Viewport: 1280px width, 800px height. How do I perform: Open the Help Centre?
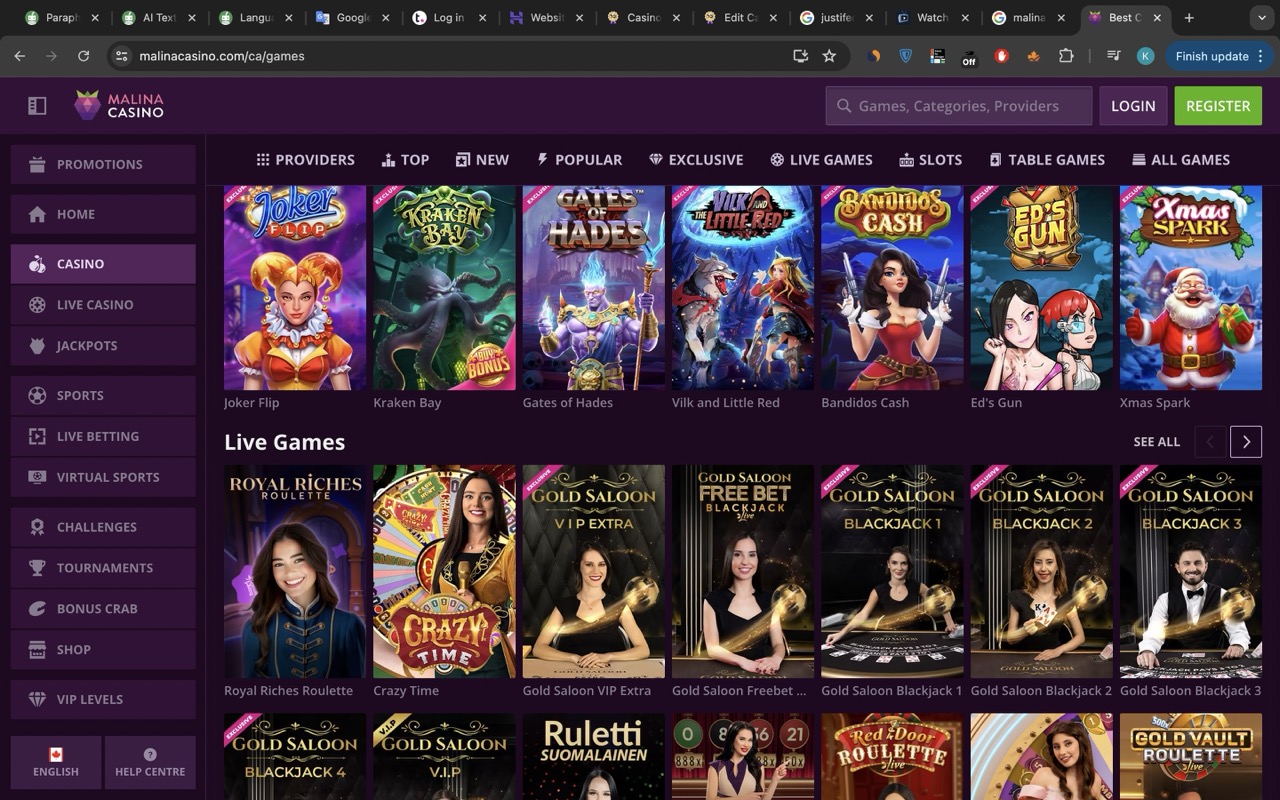(x=150, y=762)
